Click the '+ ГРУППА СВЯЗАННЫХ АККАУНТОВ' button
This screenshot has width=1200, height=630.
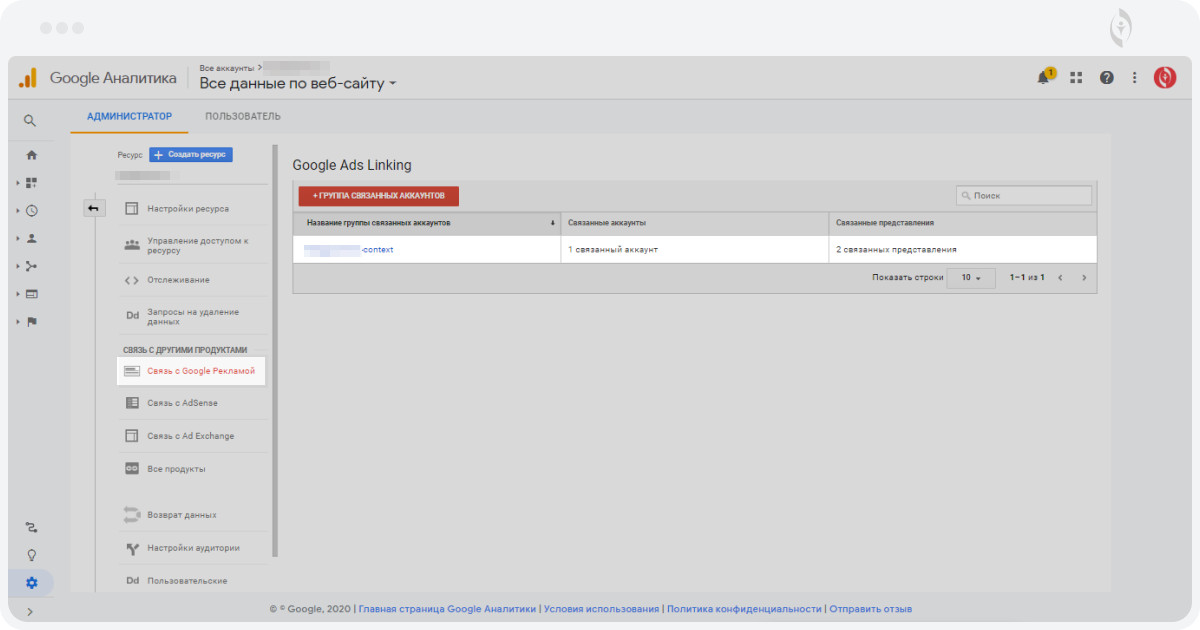(378, 196)
